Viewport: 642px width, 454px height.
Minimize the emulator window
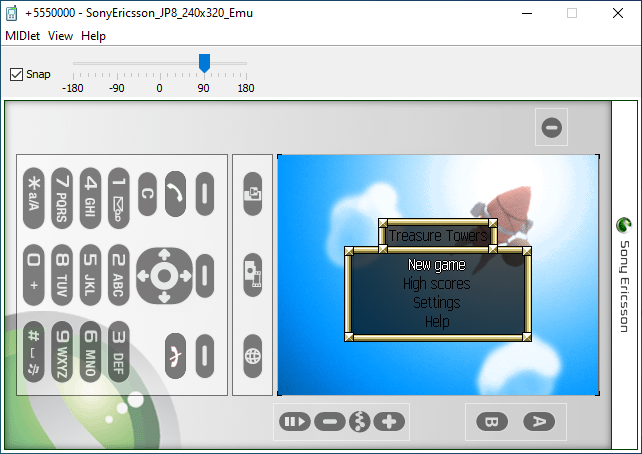tap(527, 13)
